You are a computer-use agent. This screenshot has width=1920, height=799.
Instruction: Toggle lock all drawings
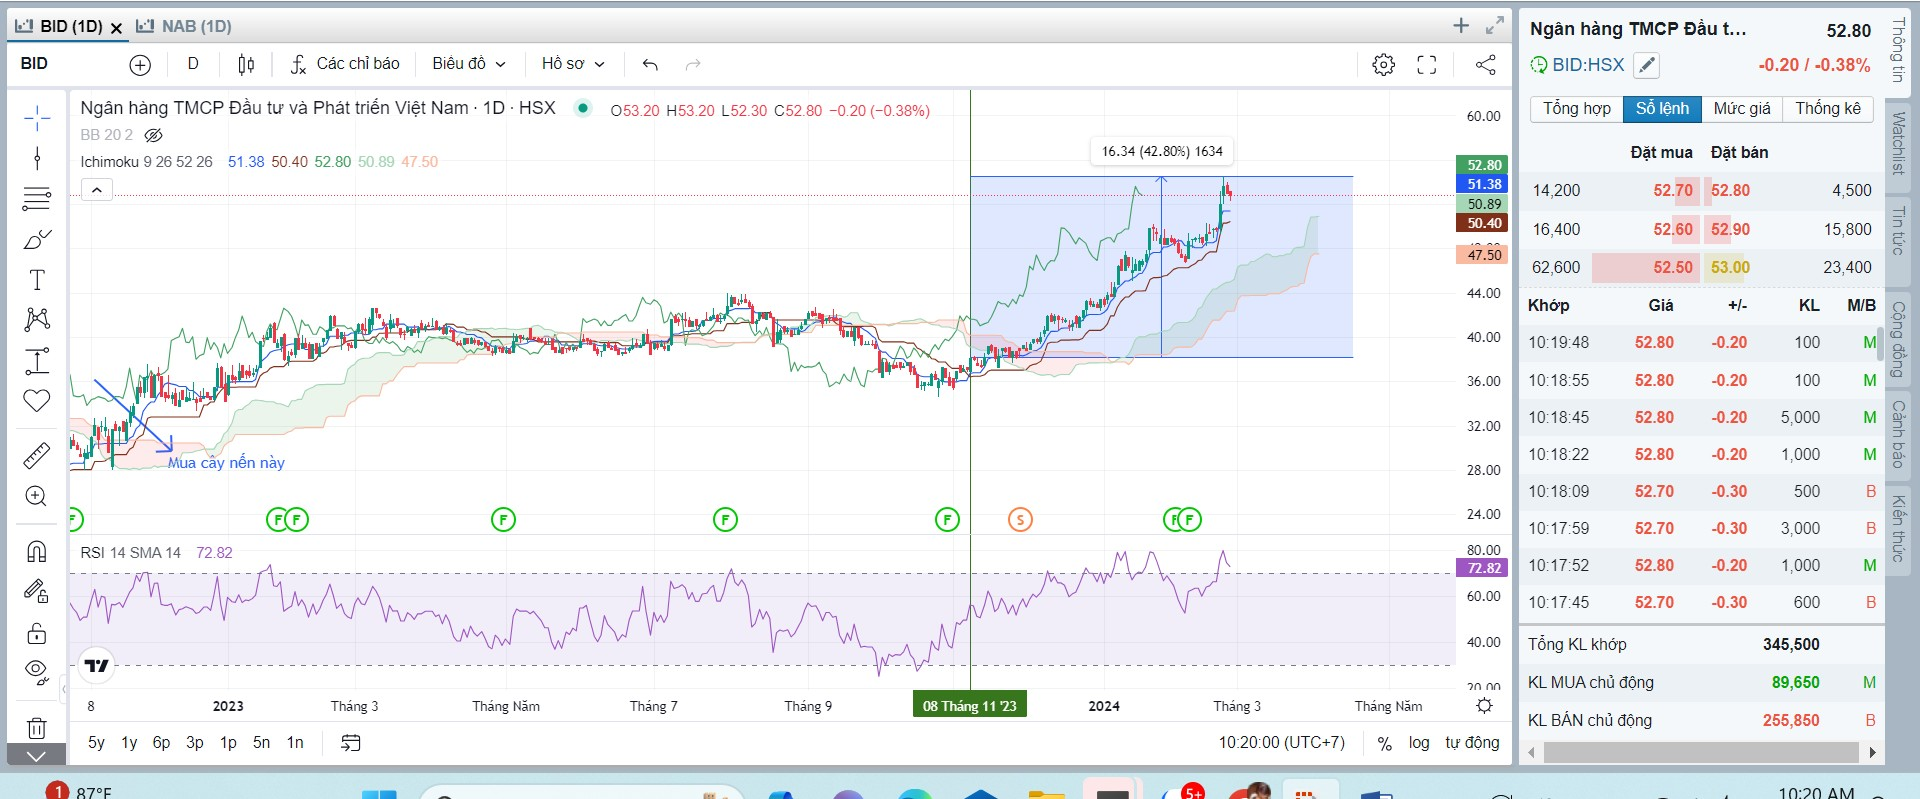(x=37, y=633)
